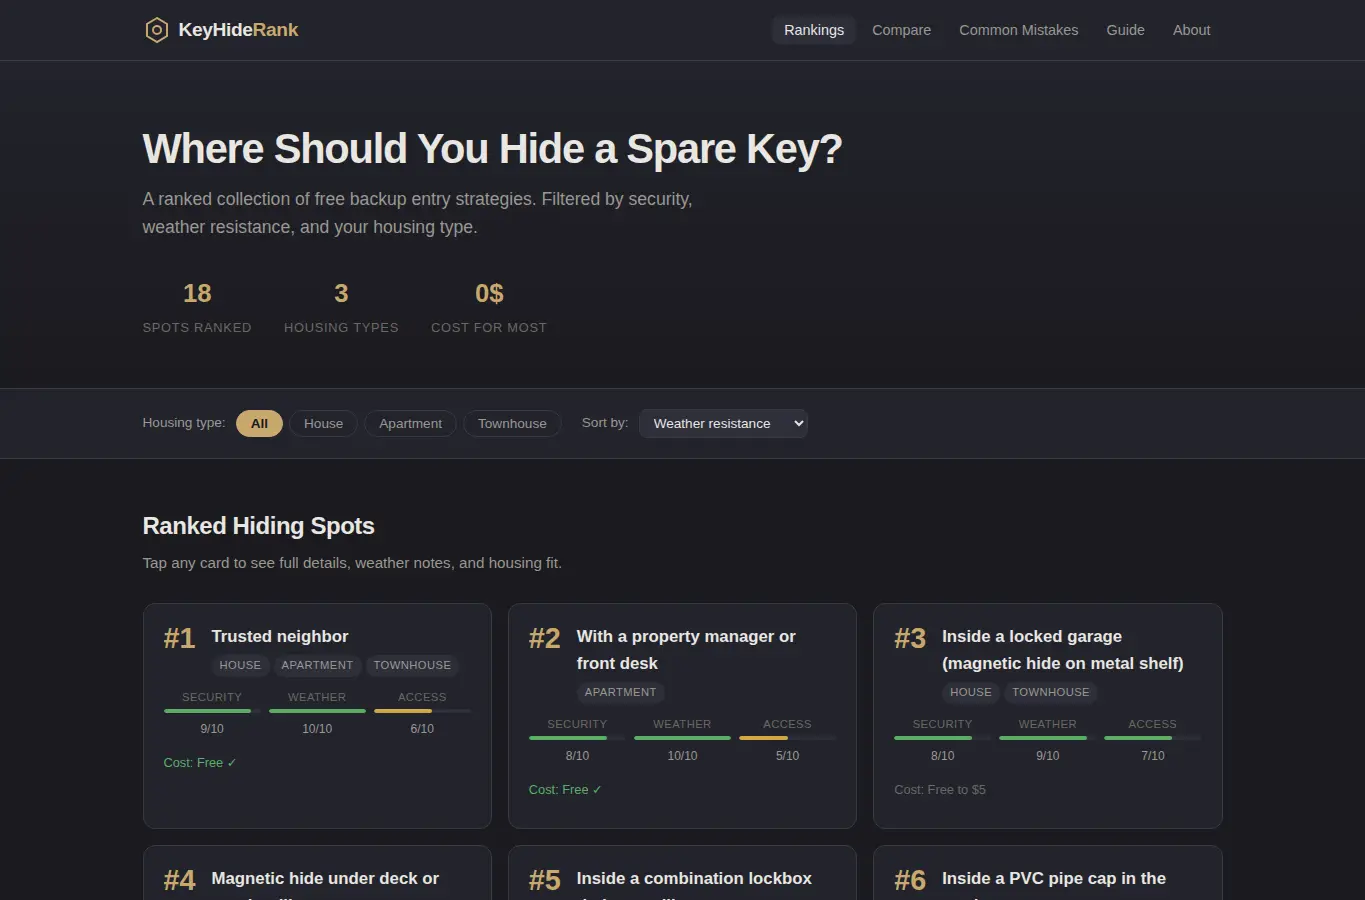Viewport: 1365px width, 900px height.
Task: Click Access bar on locked garage card
Action: click(1152, 738)
